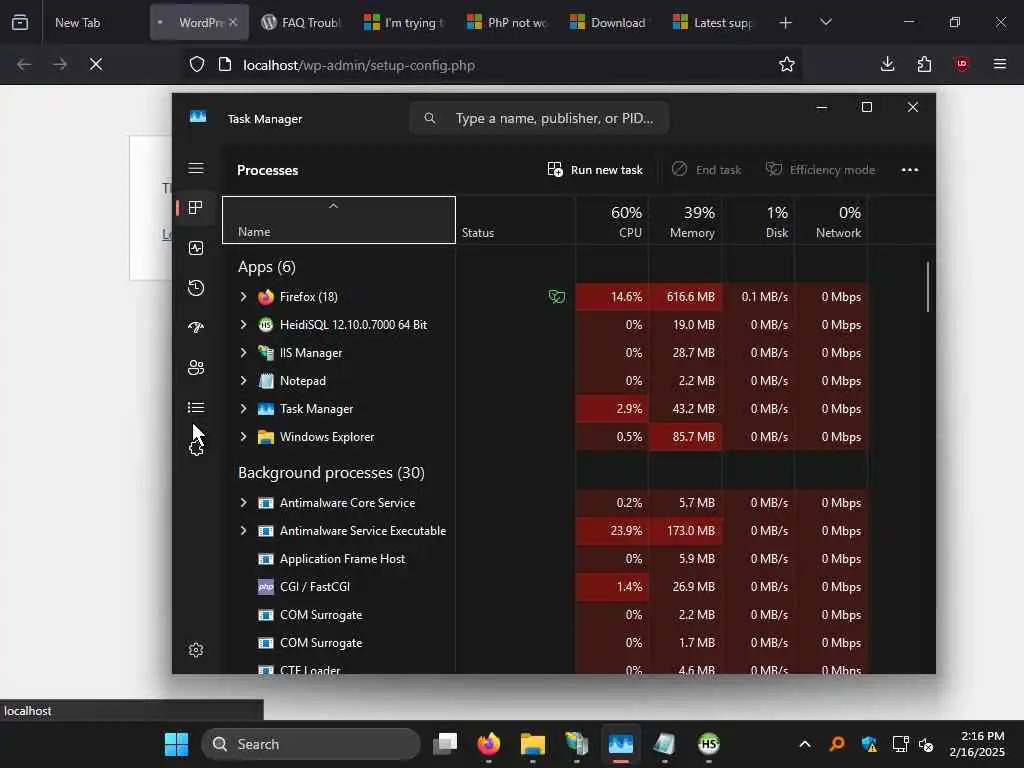Expand the Windows Explorer process row
The height and width of the screenshot is (768, 1024).
click(x=244, y=437)
